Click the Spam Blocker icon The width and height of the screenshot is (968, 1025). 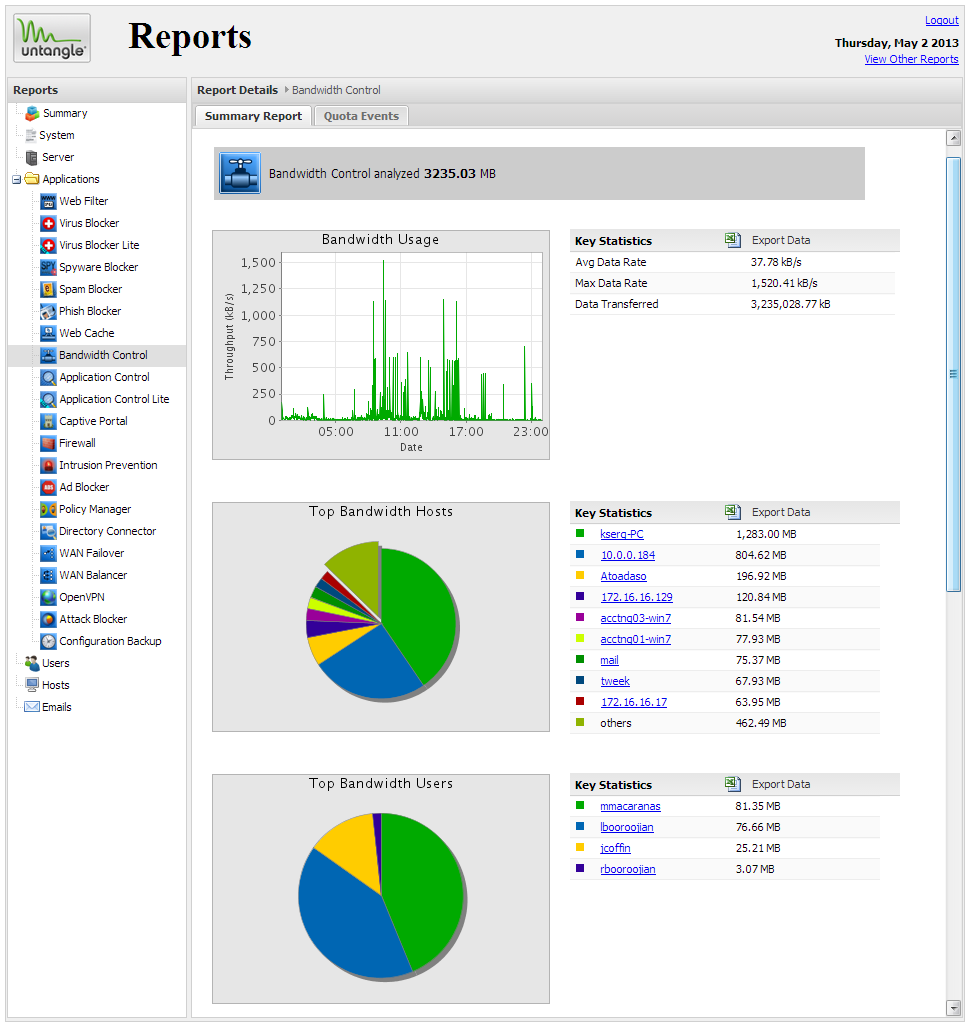[x=48, y=290]
